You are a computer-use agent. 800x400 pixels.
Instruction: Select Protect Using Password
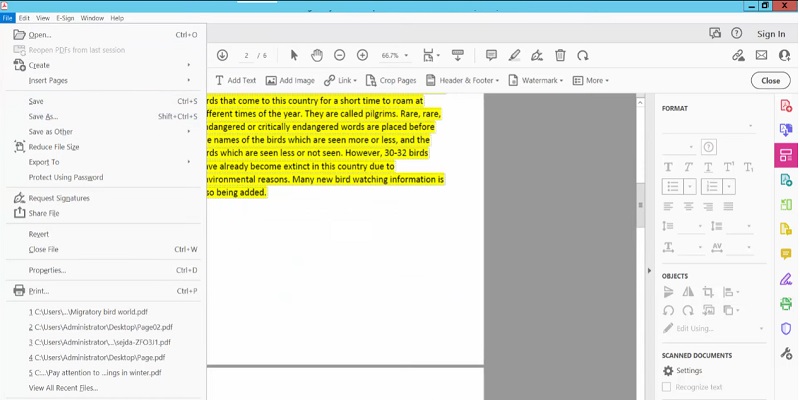(x=105, y=178)
